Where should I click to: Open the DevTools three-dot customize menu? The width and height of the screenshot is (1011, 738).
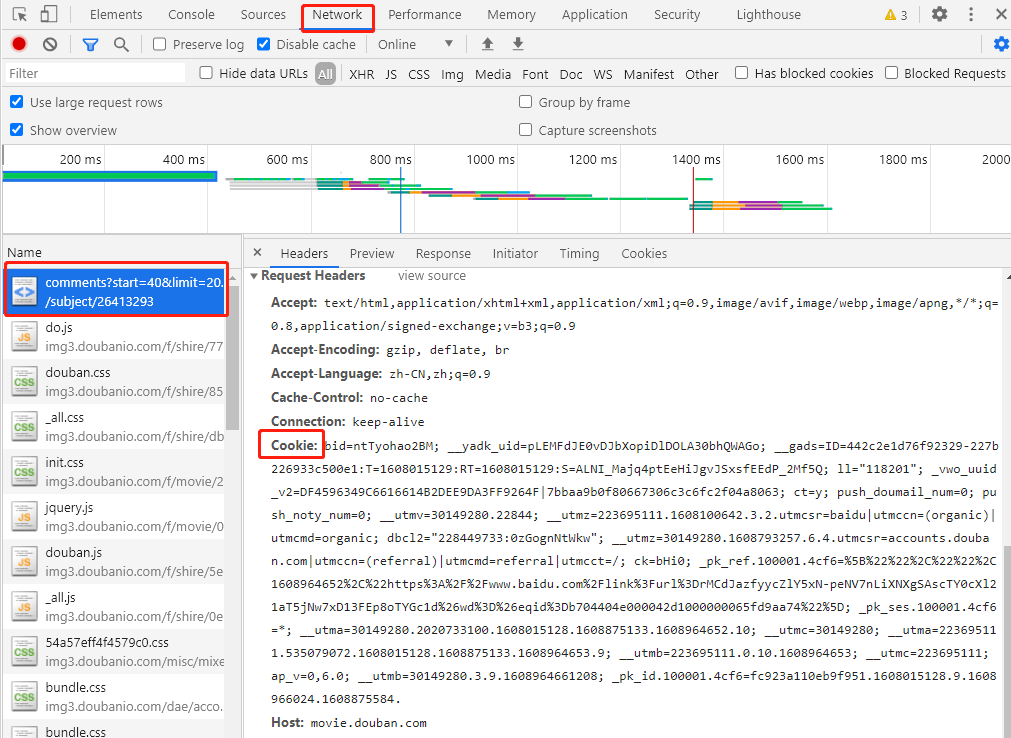pos(971,15)
